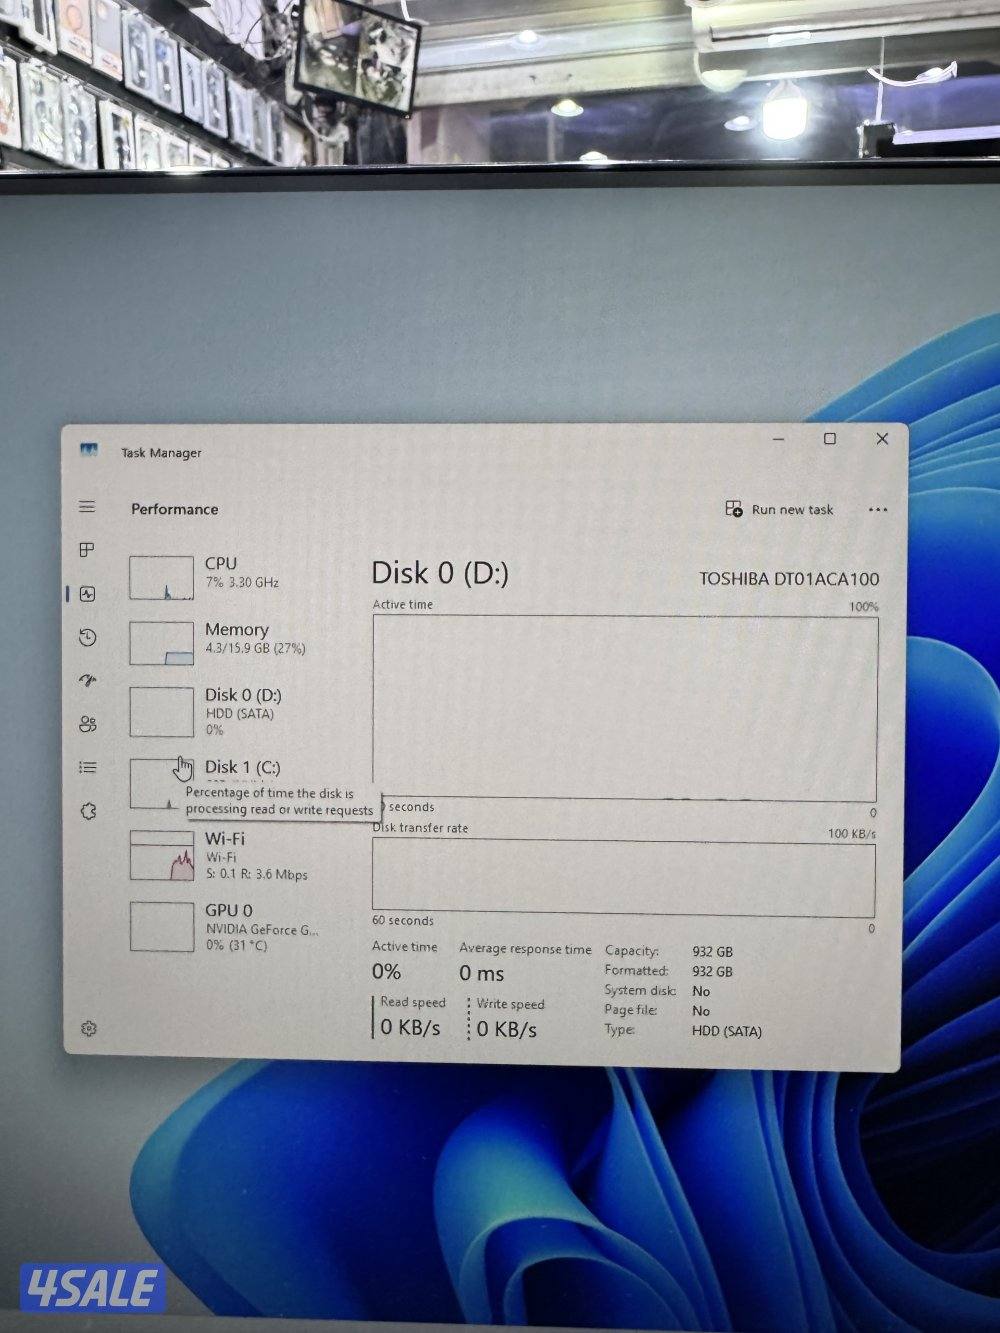Expand the navigation pane with the hamburger menu

pos(88,507)
